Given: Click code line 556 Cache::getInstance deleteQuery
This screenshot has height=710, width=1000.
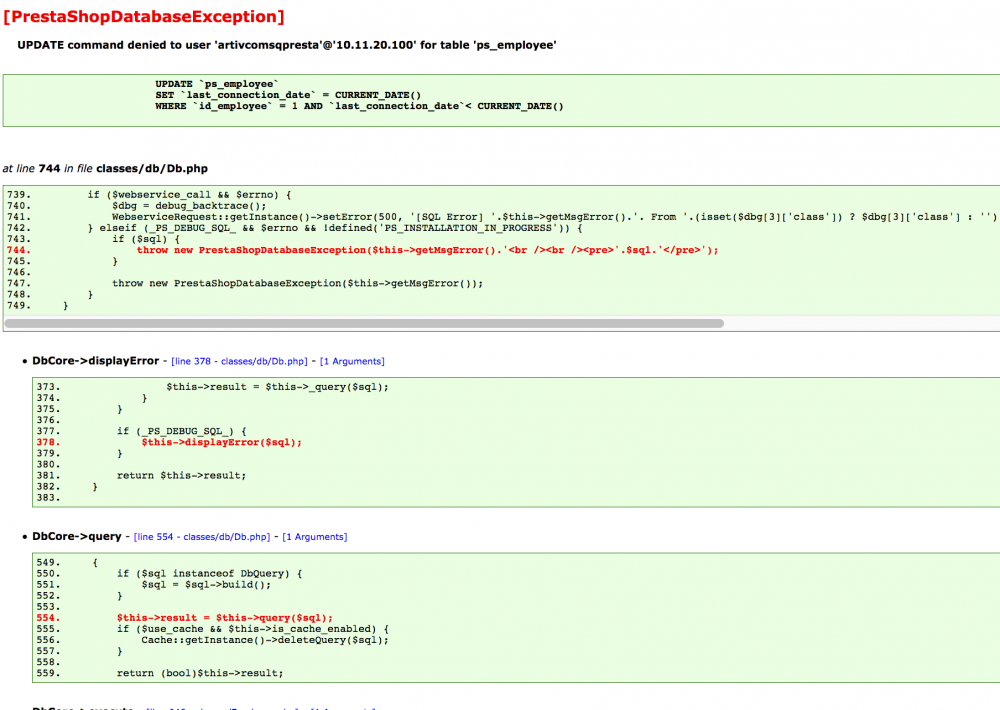Looking at the screenshot, I should click(265, 640).
